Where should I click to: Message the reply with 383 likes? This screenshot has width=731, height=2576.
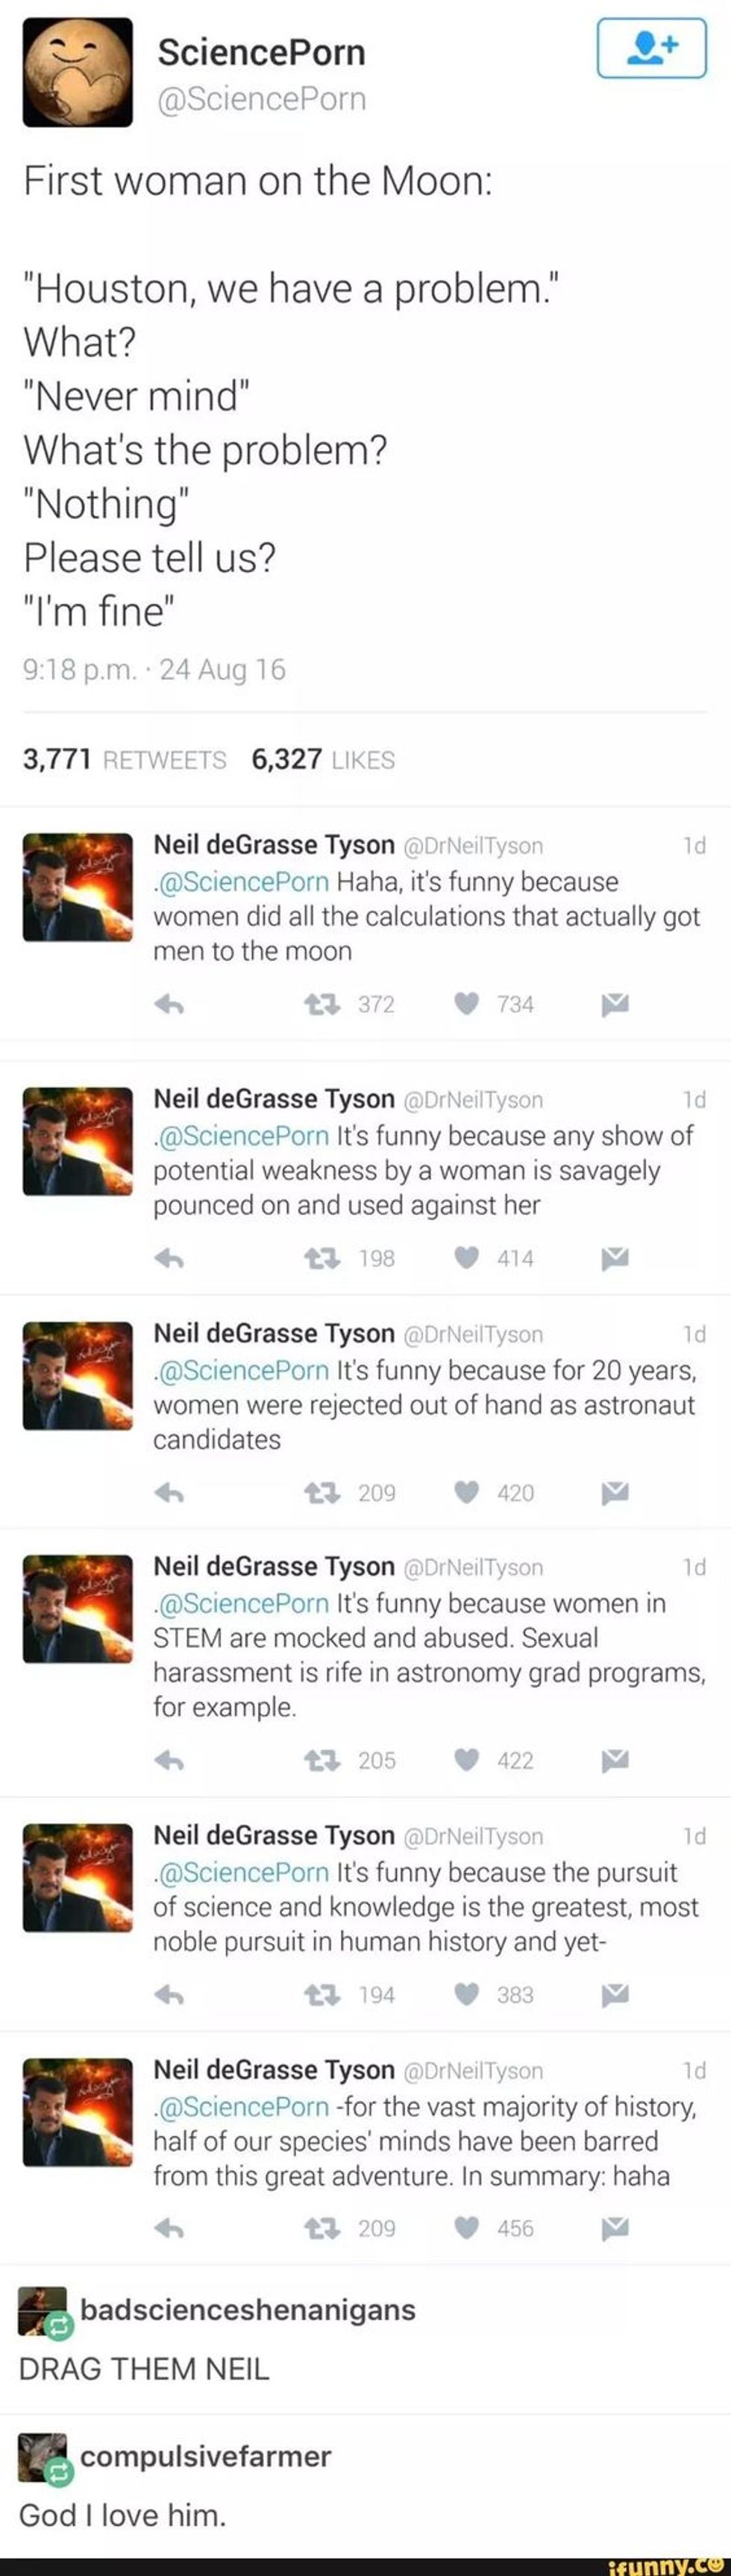(615, 1994)
